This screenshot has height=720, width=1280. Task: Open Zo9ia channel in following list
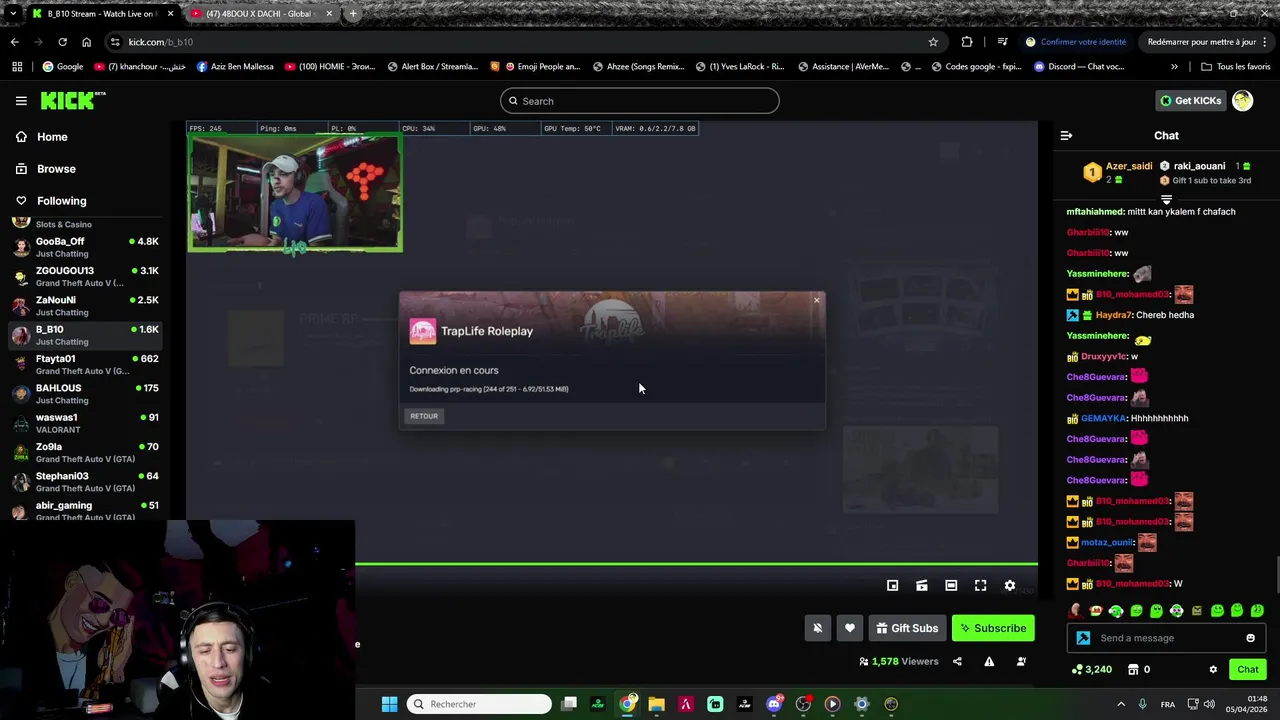[86, 452]
